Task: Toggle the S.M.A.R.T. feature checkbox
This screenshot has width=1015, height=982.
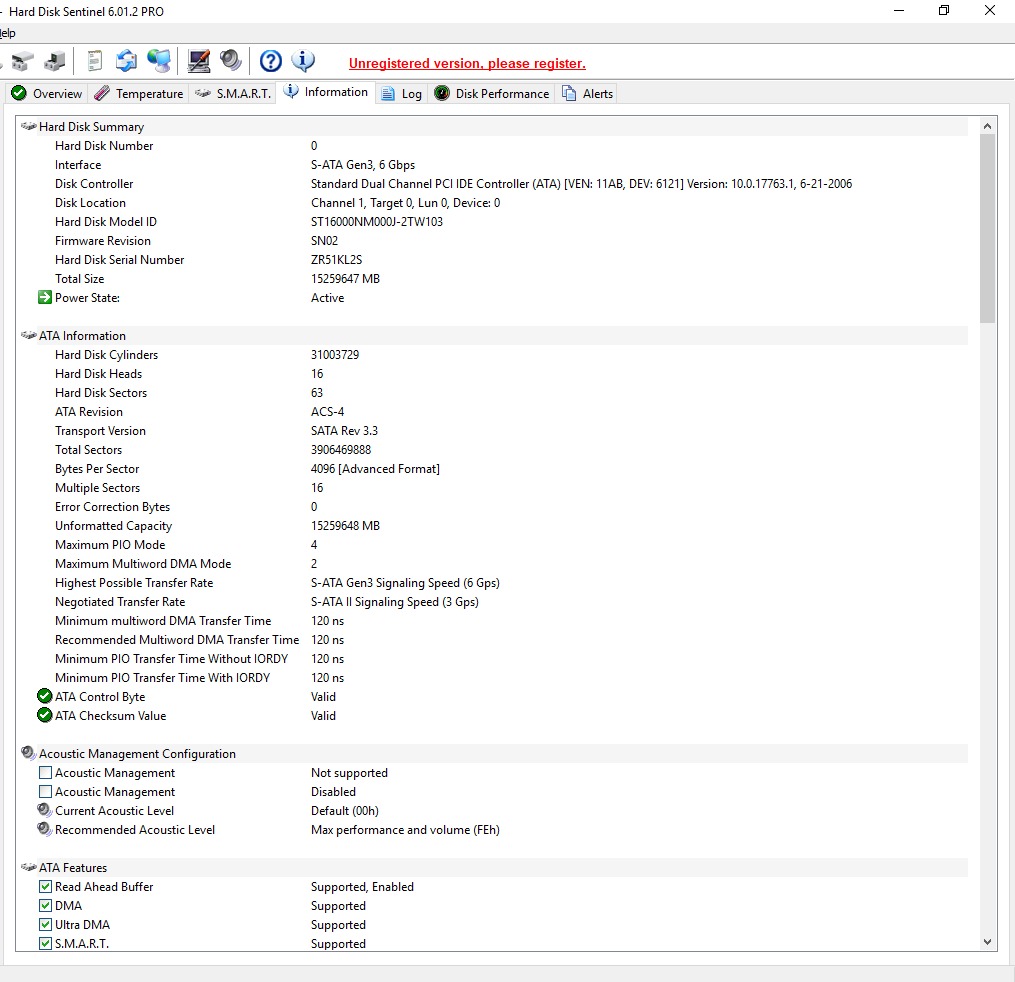Action: (x=45, y=943)
